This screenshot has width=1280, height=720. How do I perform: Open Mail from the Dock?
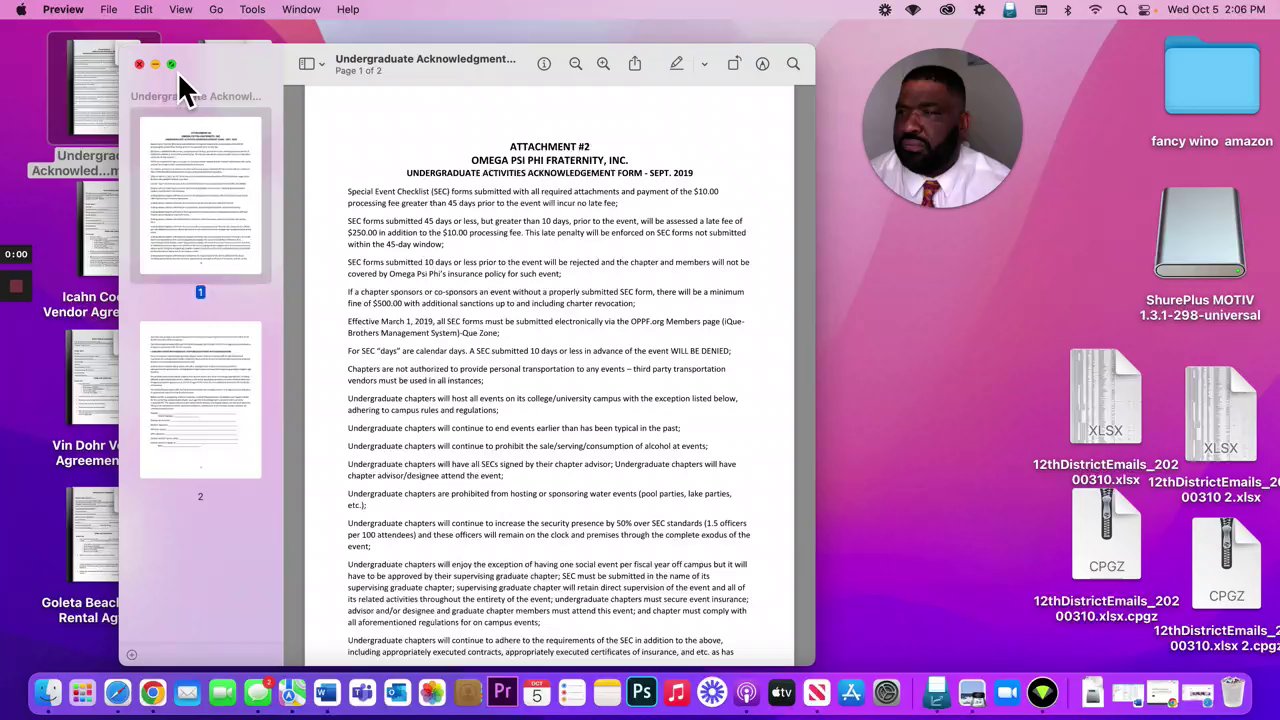(x=188, y=692)
